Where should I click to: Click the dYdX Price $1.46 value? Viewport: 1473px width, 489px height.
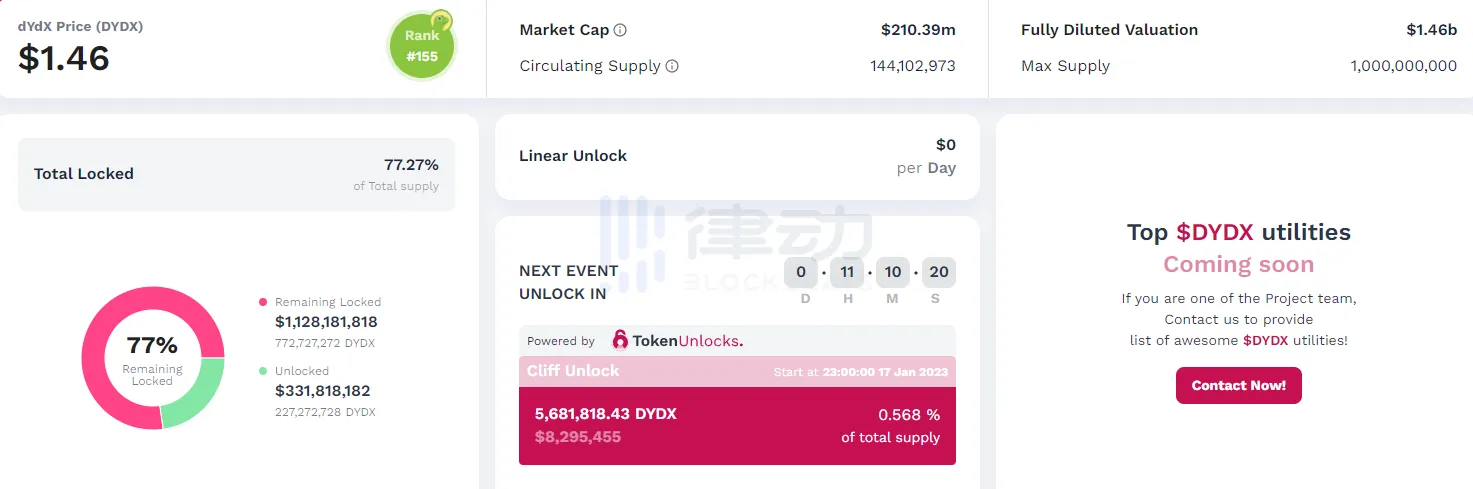coord(64,59)
